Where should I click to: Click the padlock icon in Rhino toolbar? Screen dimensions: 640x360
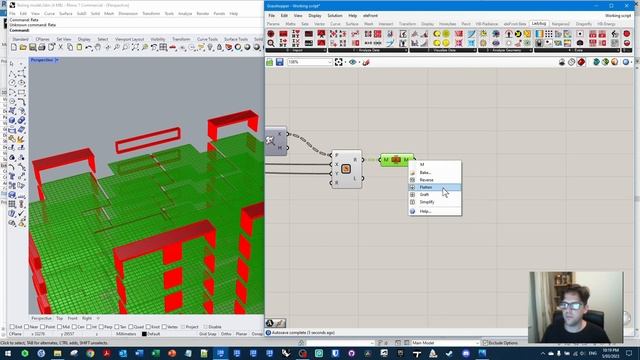(219, 47)
